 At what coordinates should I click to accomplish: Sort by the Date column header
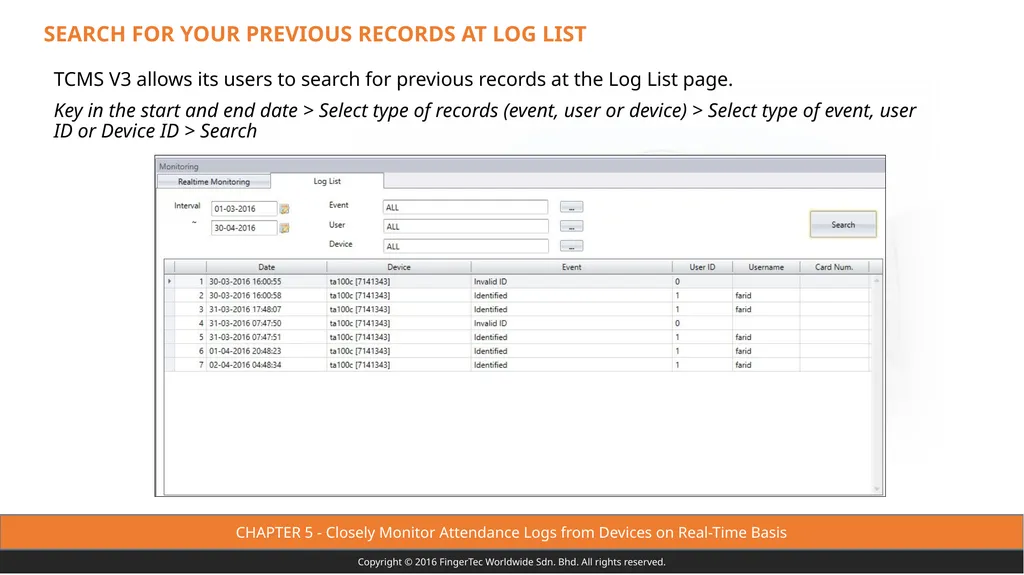[266, 267]
